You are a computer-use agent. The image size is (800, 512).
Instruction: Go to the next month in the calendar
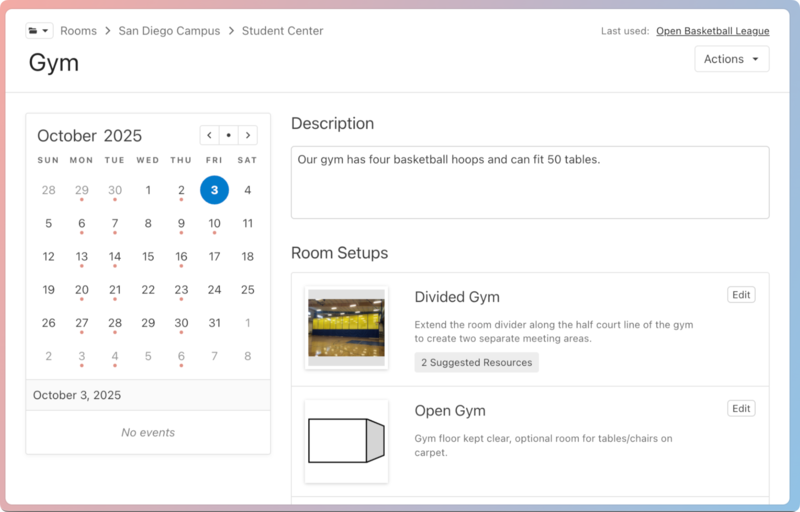coord(248,135)
